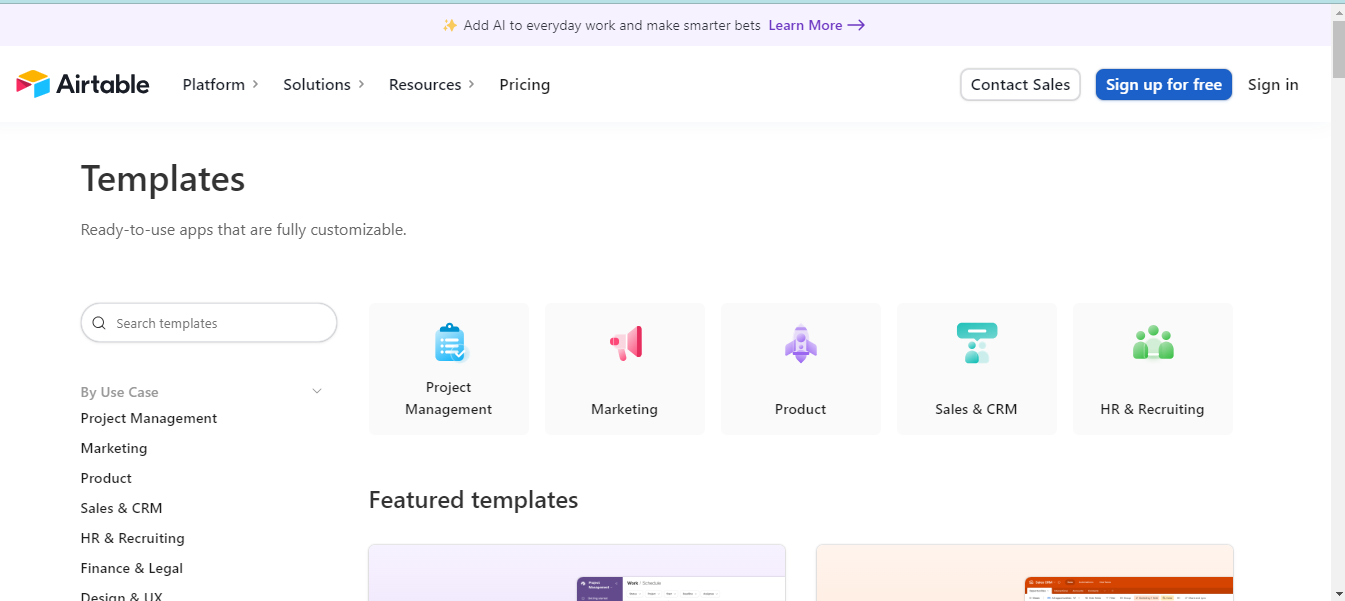Collapse the By Use Case section
Image resolution: width=1345 pixels, height=601 pixels.
click(317, 391)
